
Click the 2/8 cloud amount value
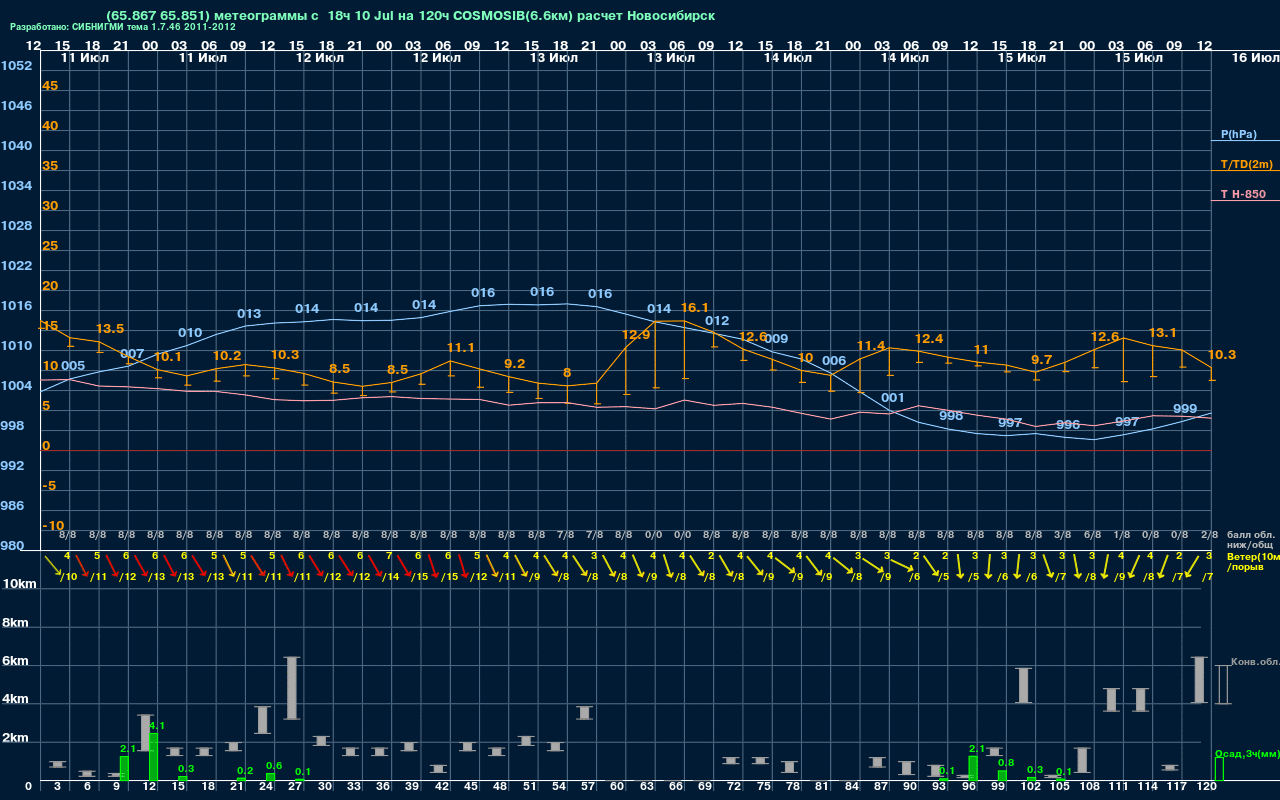click(1209, 535)
